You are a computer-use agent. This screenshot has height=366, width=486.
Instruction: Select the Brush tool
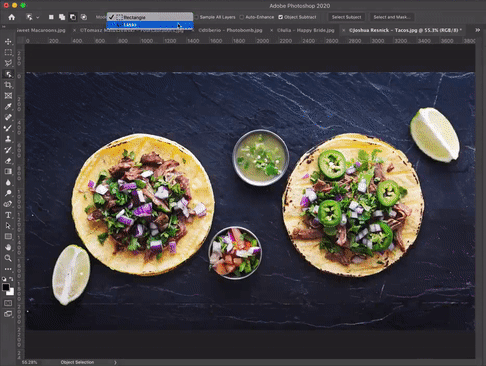point(8,128)
